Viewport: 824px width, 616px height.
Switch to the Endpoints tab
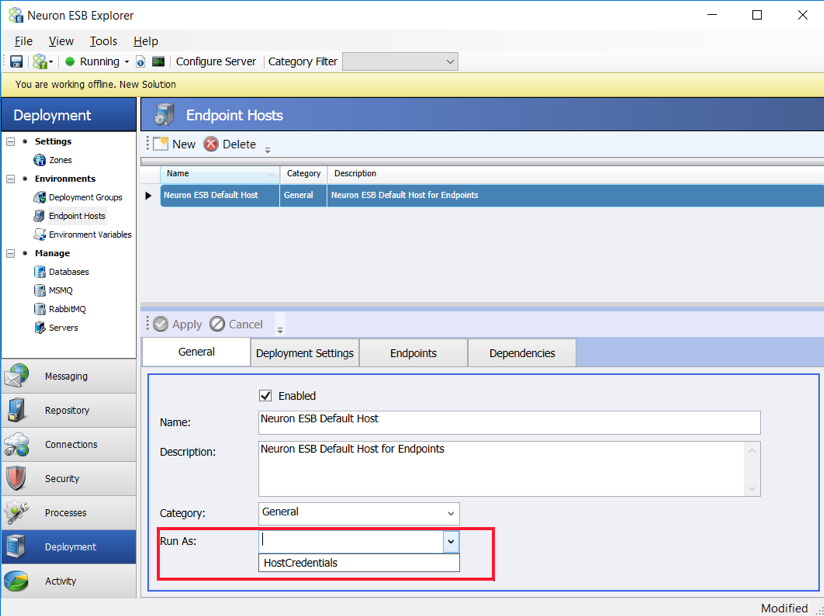click(413, 353)
